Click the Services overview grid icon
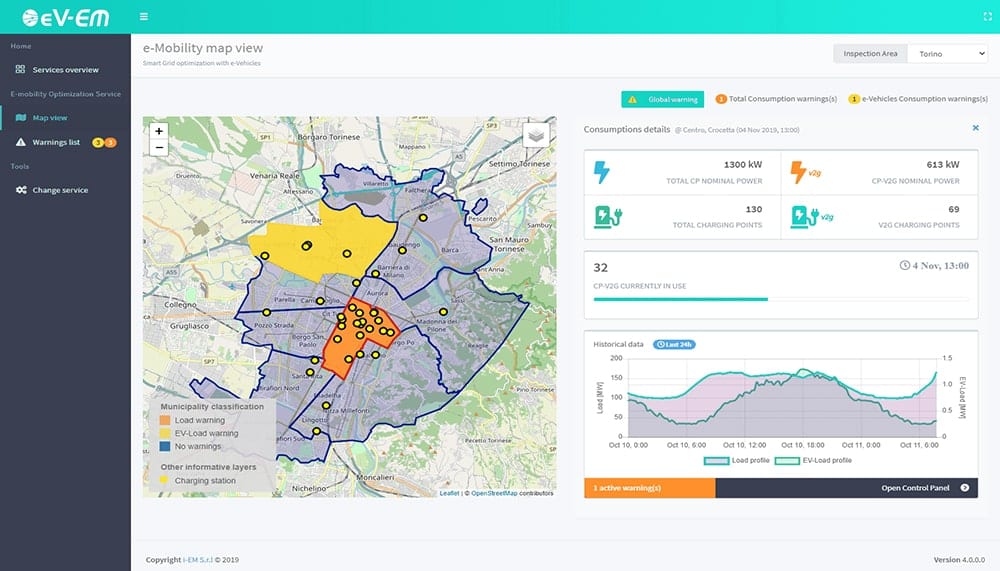 click(x=20, y=69)
